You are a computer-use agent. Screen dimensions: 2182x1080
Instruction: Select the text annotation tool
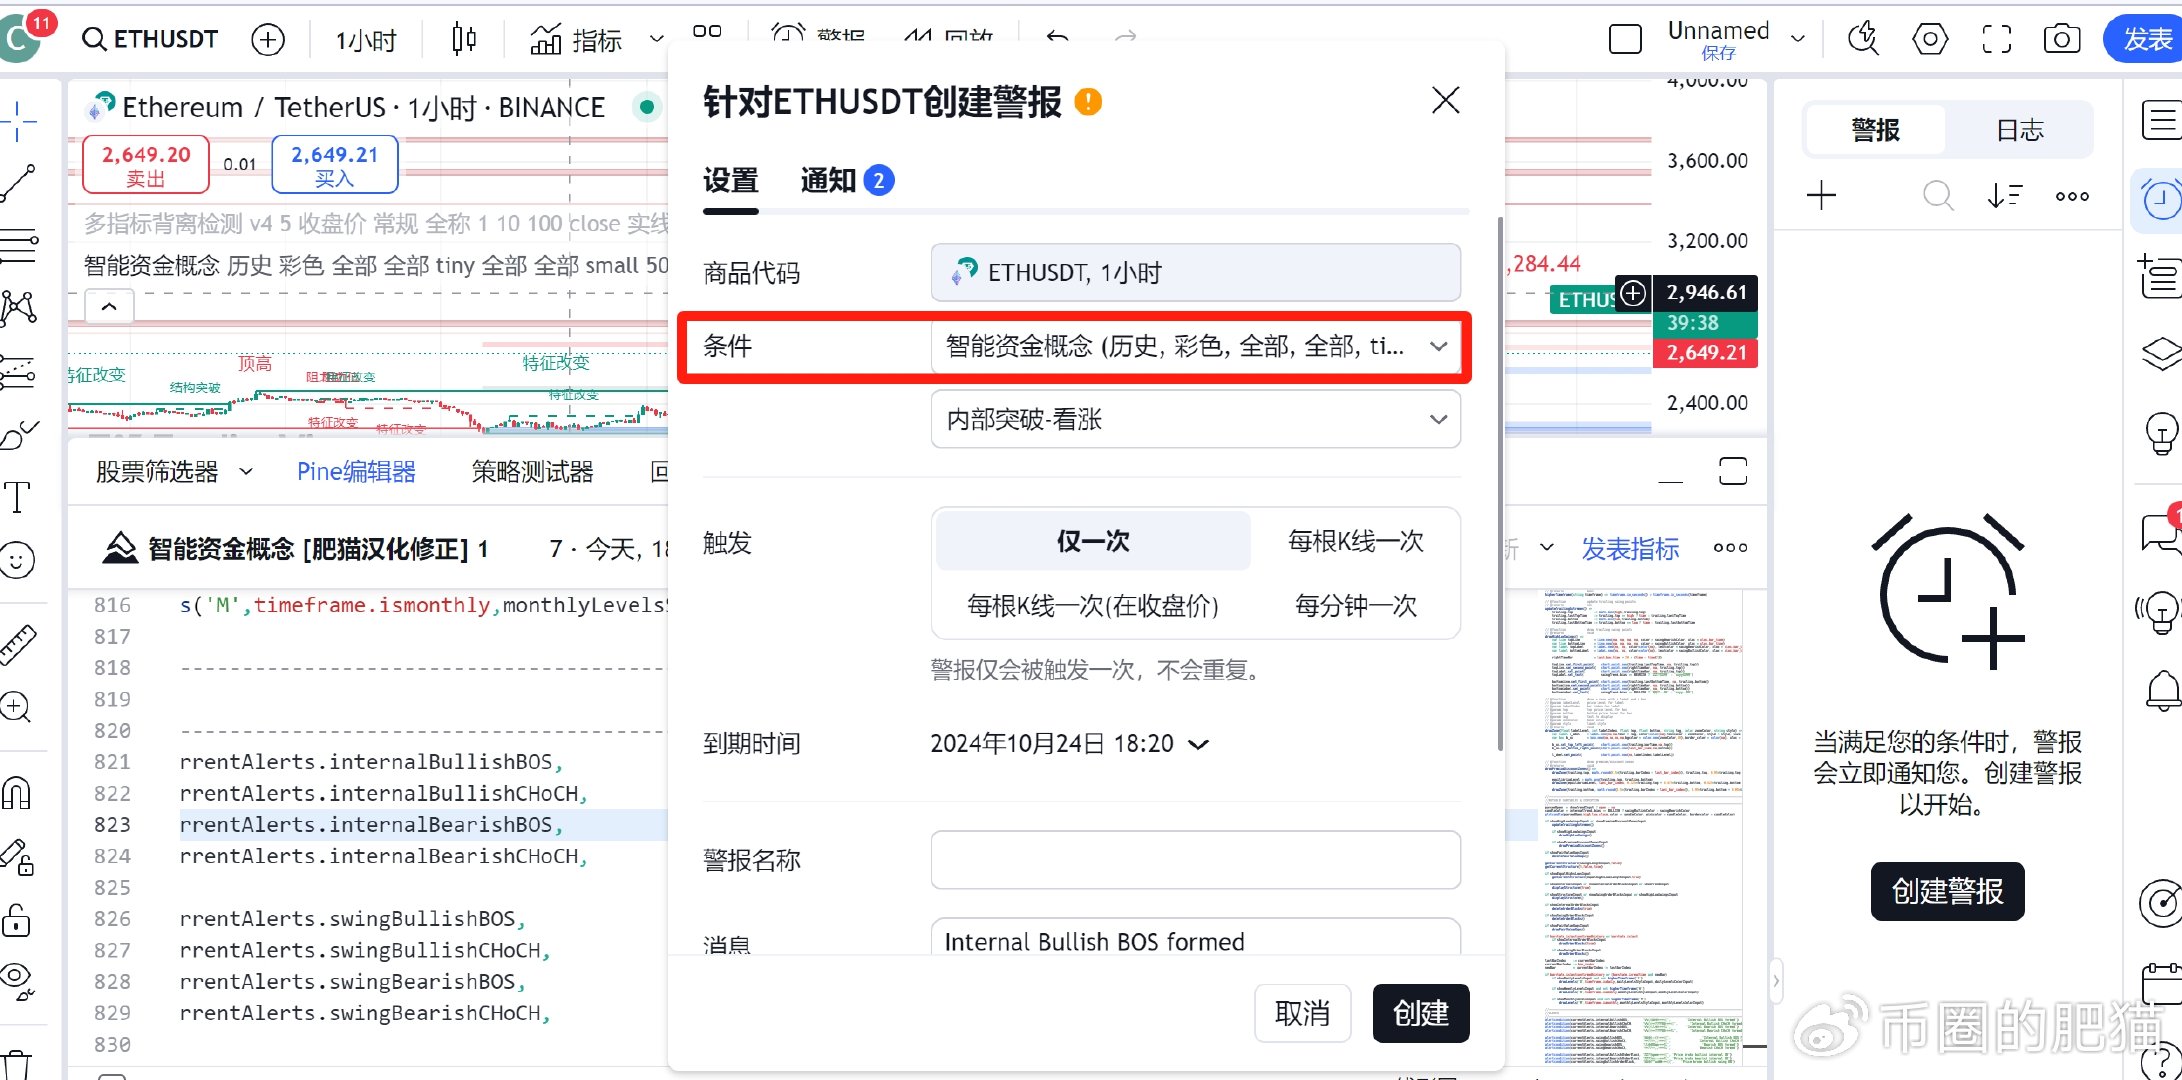tap(18, 497)
